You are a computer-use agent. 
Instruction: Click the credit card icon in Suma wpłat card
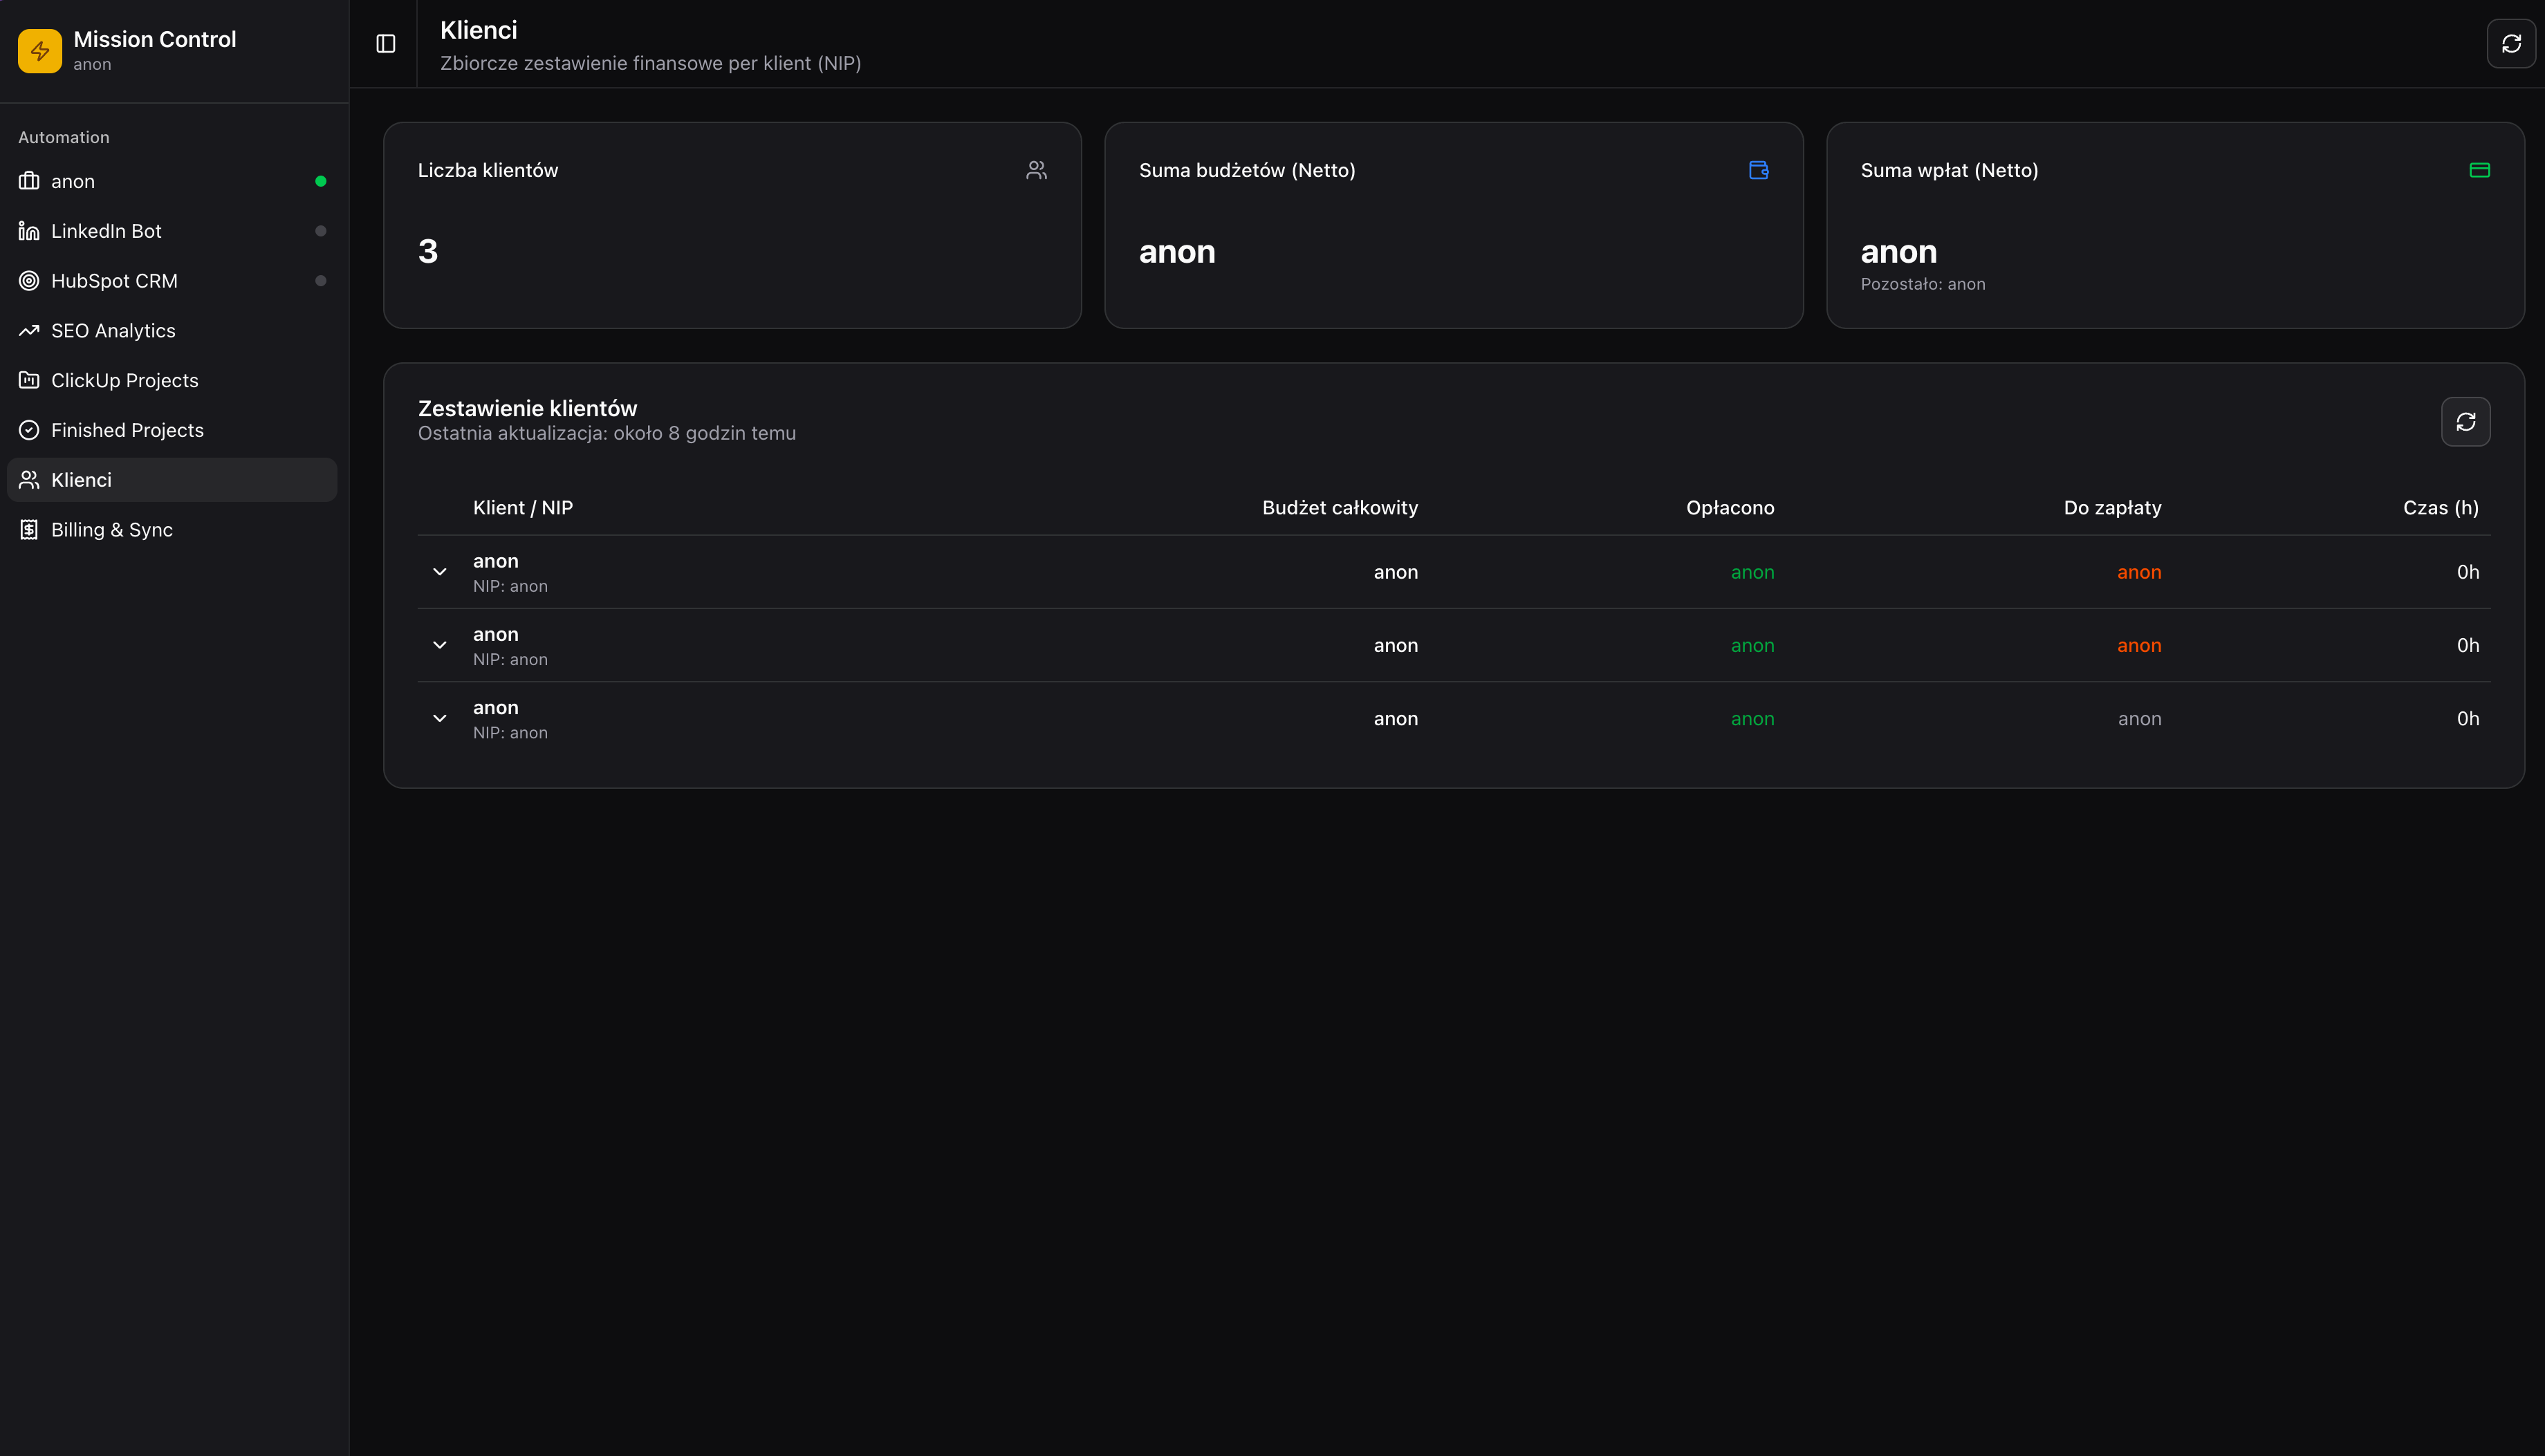coord(2479,170)
